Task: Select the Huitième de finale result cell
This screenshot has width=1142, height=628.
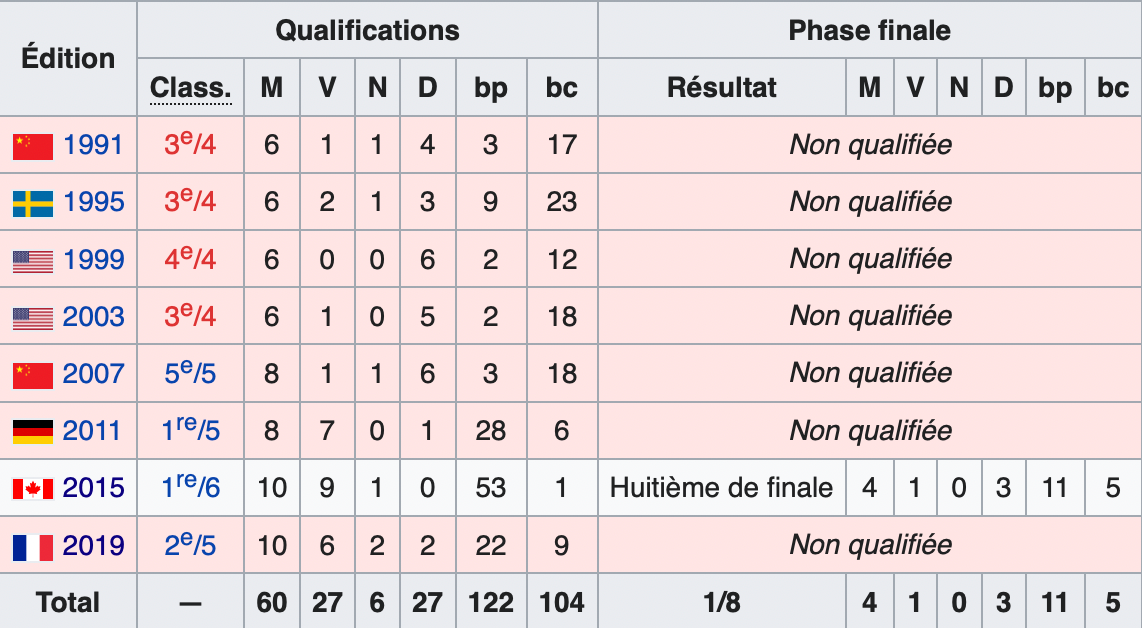Action: coord(722,487)
